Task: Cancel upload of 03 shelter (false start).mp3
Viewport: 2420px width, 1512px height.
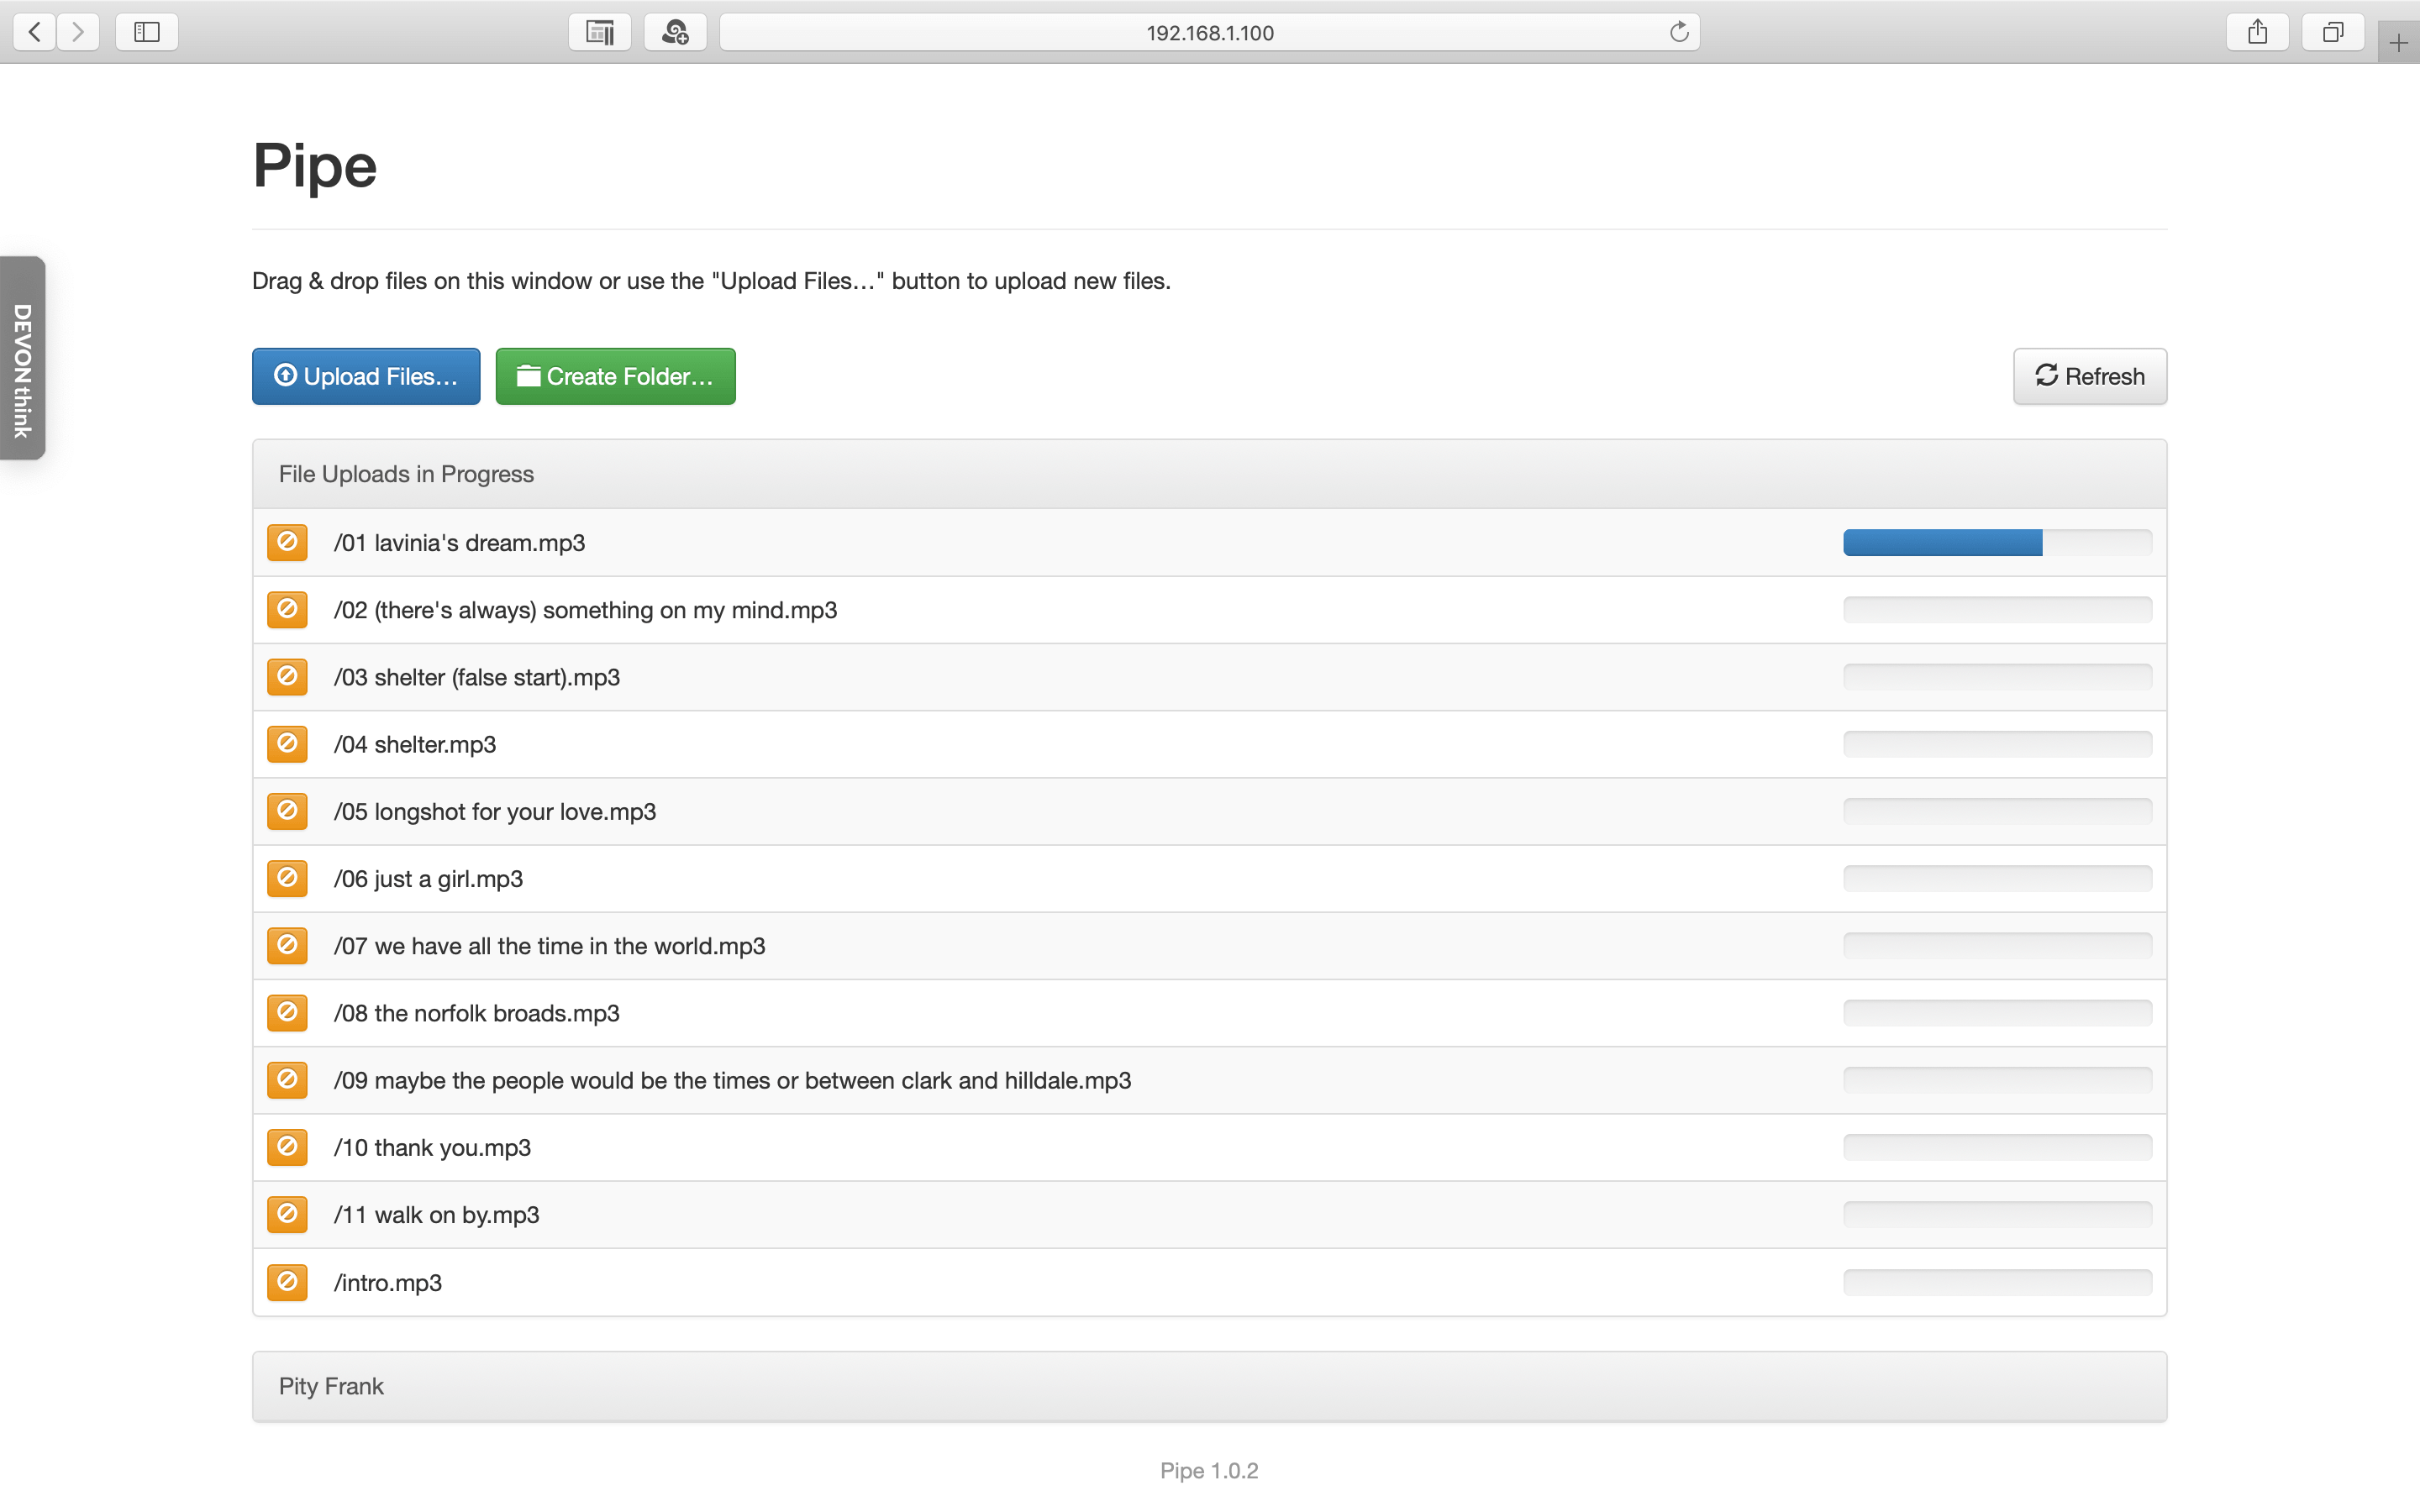Action: click(287, 677)
